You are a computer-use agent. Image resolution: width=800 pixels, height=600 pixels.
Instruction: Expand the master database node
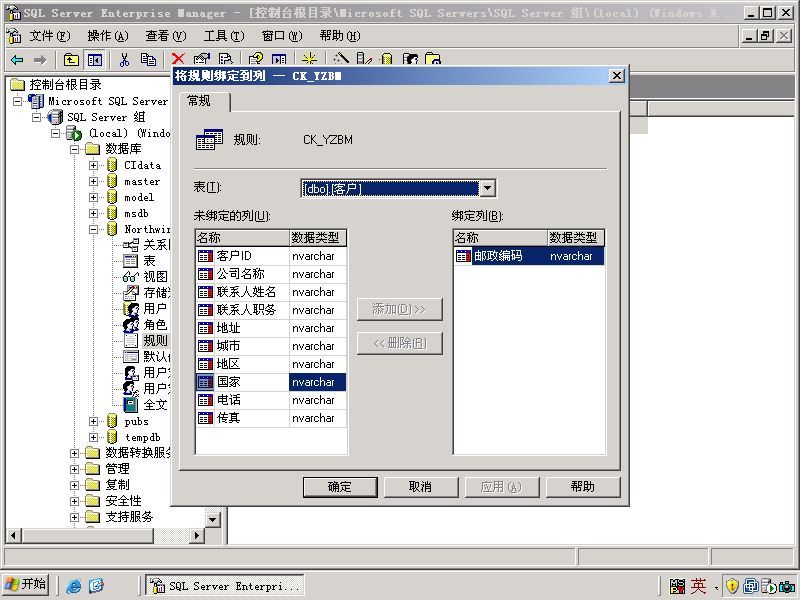[x=93, y=182]
